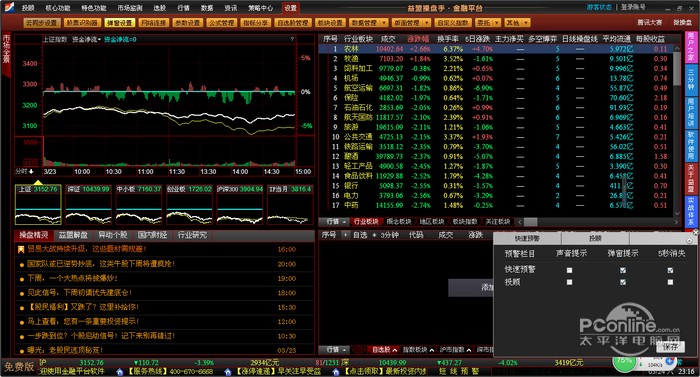Expand the 其他 toolbar dropdown
This screenshot has height=377, width=700.
click(x=526, y=23)
